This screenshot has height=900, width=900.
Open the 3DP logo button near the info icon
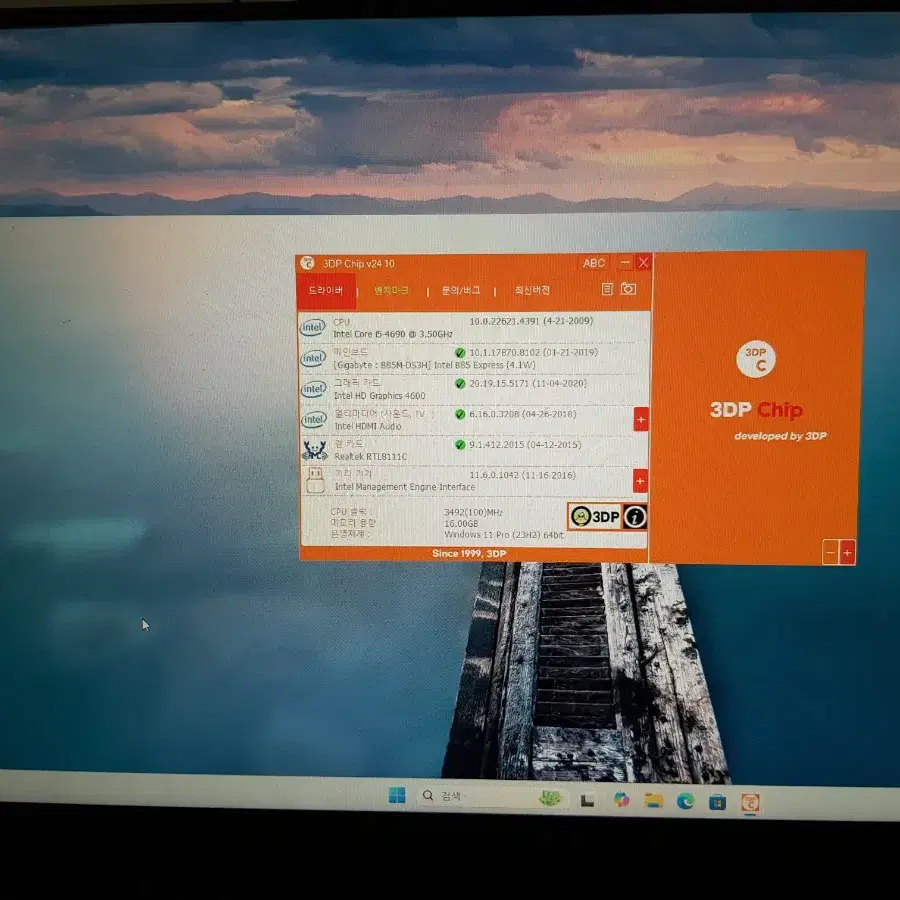(595, 516)
